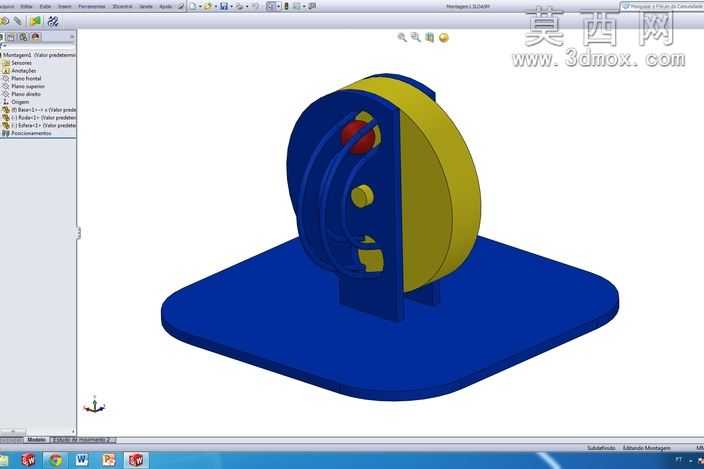Switch to the ConfigurationManager panel tab icon
The width and height of the screenshot is (704, 469).
(23, 37)
